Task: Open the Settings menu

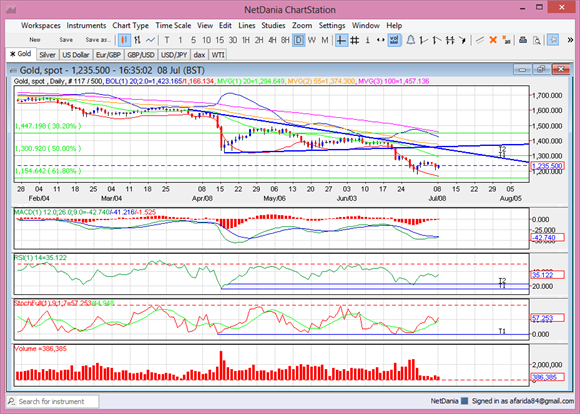Action: coord(332,26)
